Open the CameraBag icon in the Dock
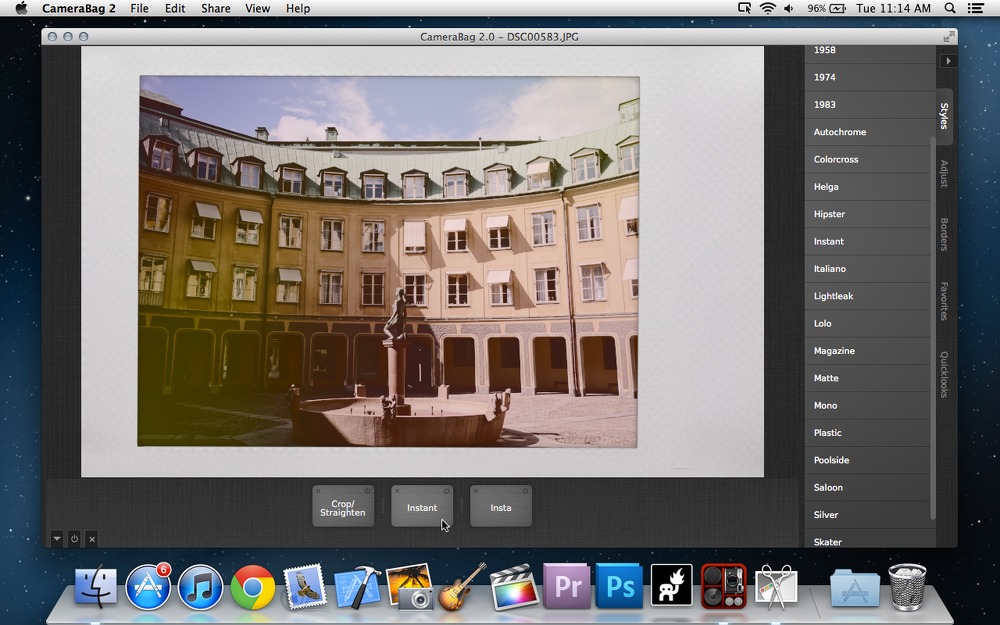The height and width of the screenshot is (625, 1000). [x=723, y=585]
